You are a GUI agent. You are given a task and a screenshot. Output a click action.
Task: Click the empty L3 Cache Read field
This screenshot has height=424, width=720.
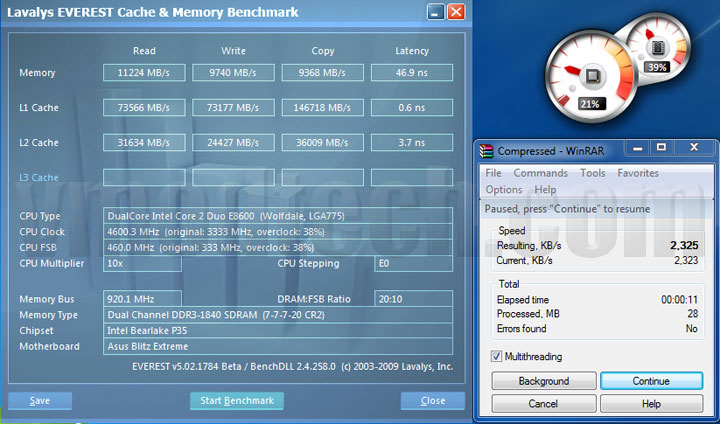pyautogui.click(x=144, y=177)
